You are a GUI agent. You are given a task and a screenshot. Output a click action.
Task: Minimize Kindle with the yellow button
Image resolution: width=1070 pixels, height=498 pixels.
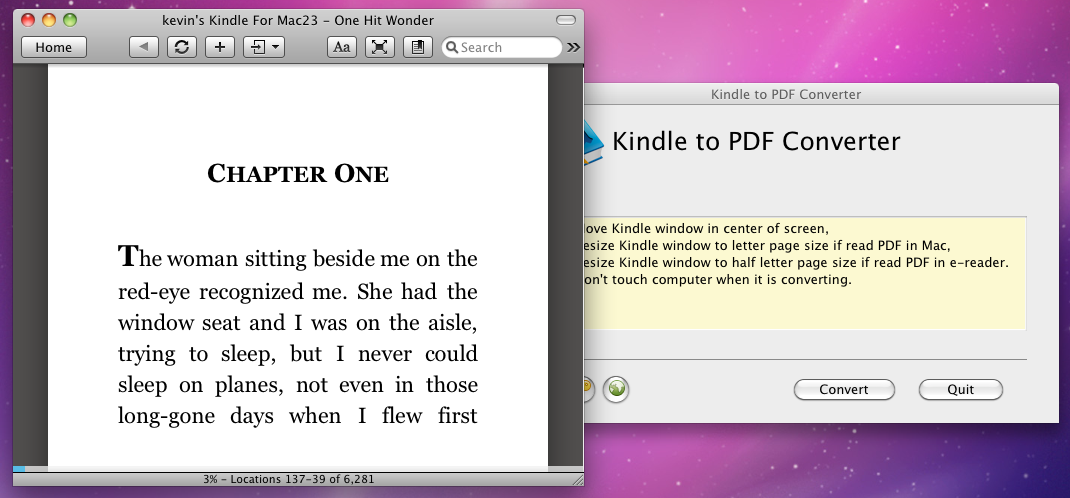point(49,20)
